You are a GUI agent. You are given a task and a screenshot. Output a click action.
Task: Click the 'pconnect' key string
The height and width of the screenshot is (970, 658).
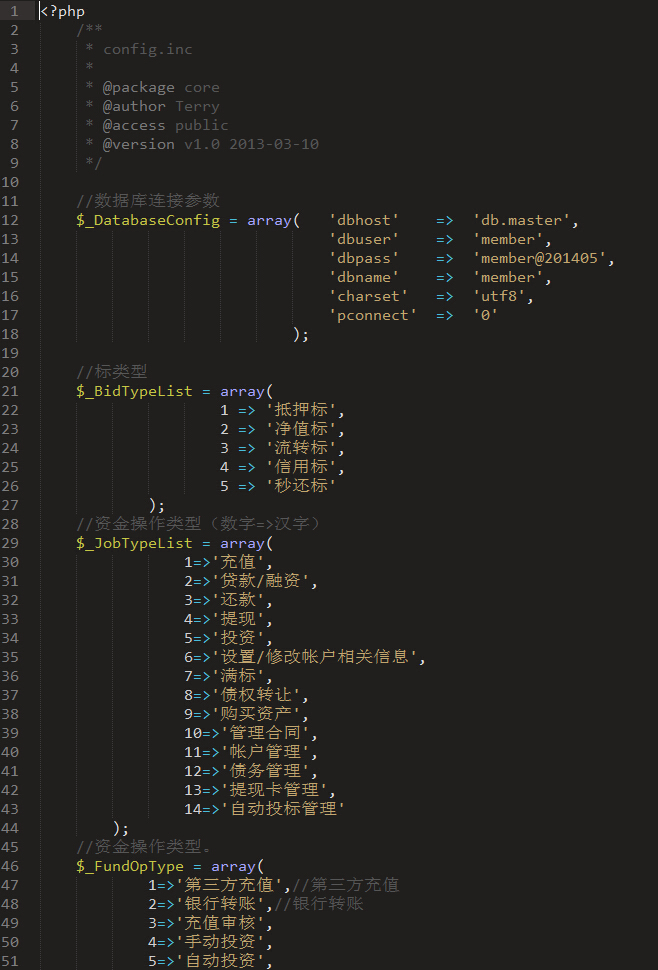(x=373, y=315)
